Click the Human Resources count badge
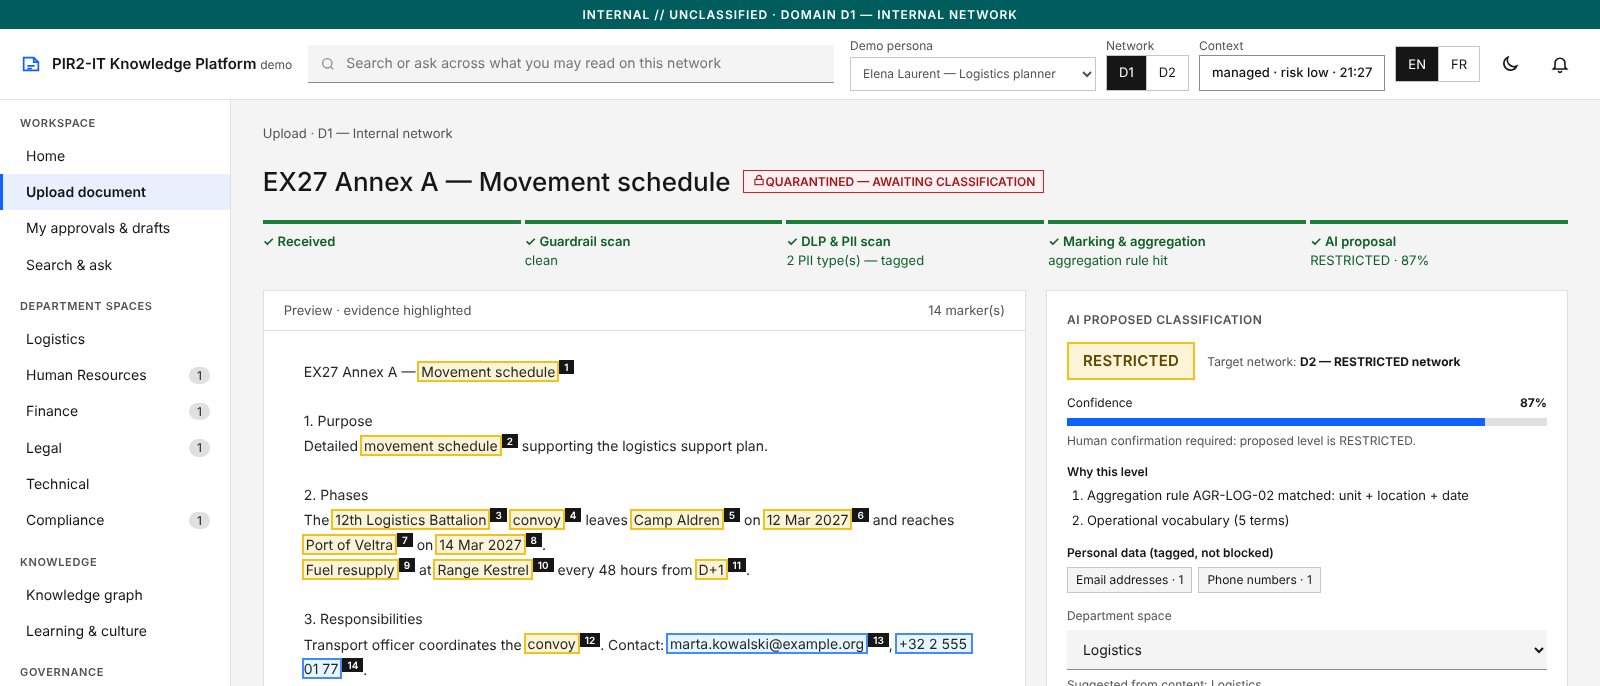 coord(199,376)
